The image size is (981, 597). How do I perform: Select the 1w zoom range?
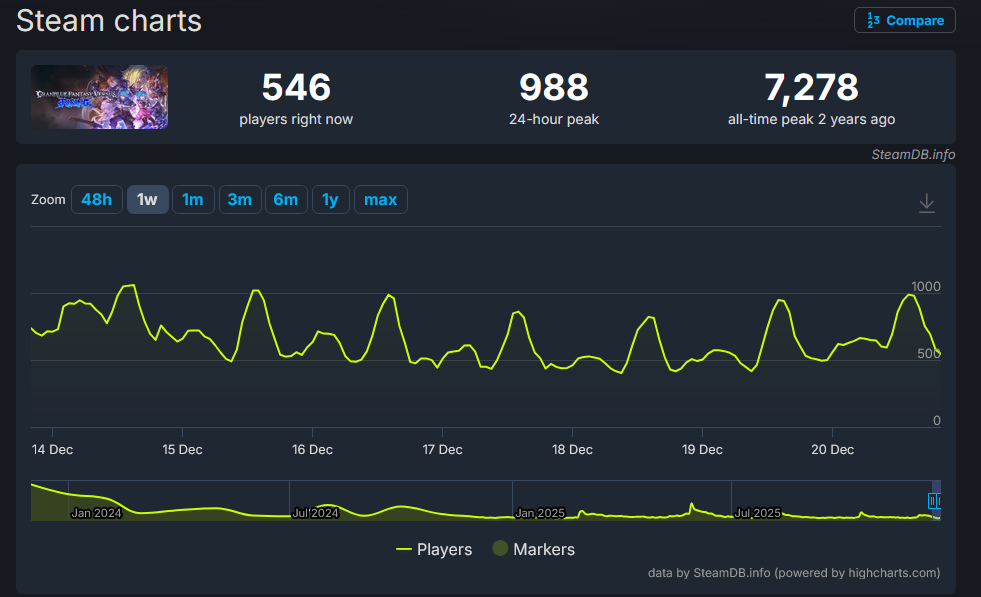[148, 200]
